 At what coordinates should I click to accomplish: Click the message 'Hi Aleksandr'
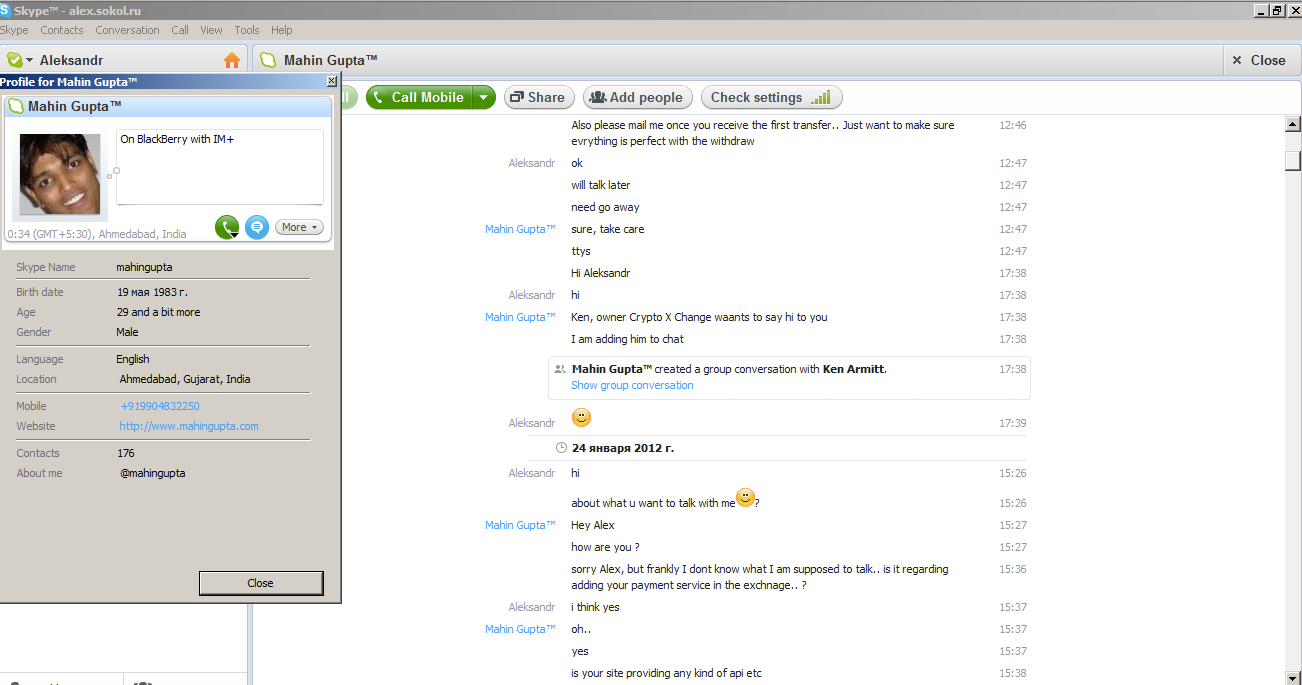point(601,273)
